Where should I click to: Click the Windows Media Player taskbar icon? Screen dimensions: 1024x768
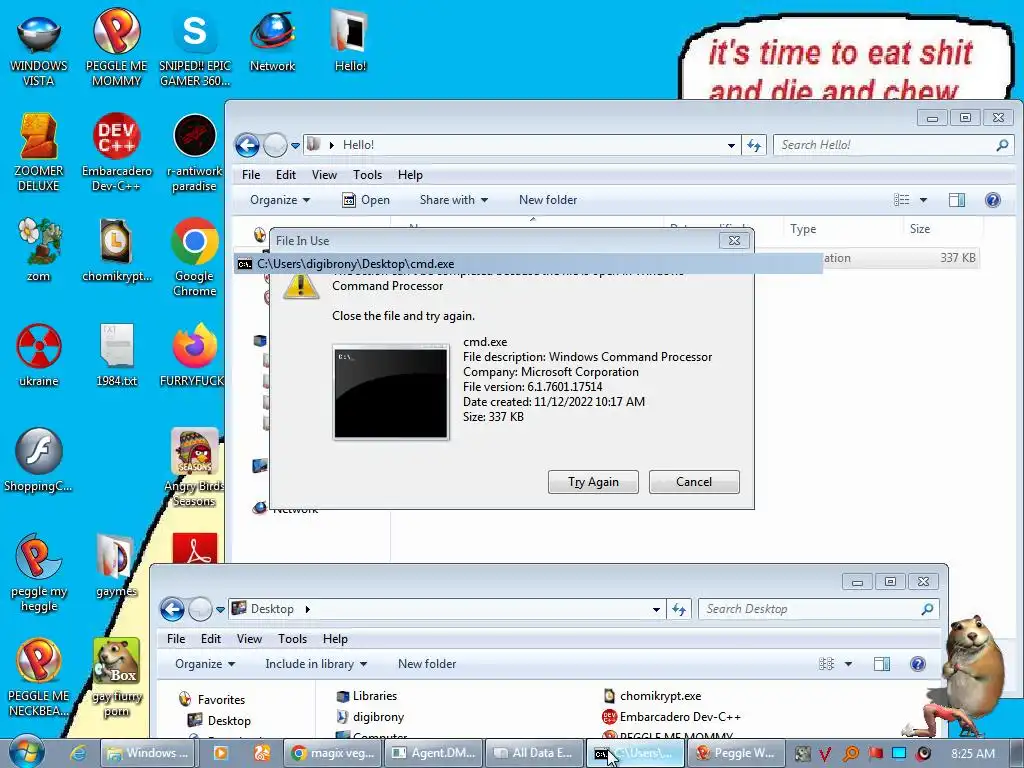click(221, 753)
